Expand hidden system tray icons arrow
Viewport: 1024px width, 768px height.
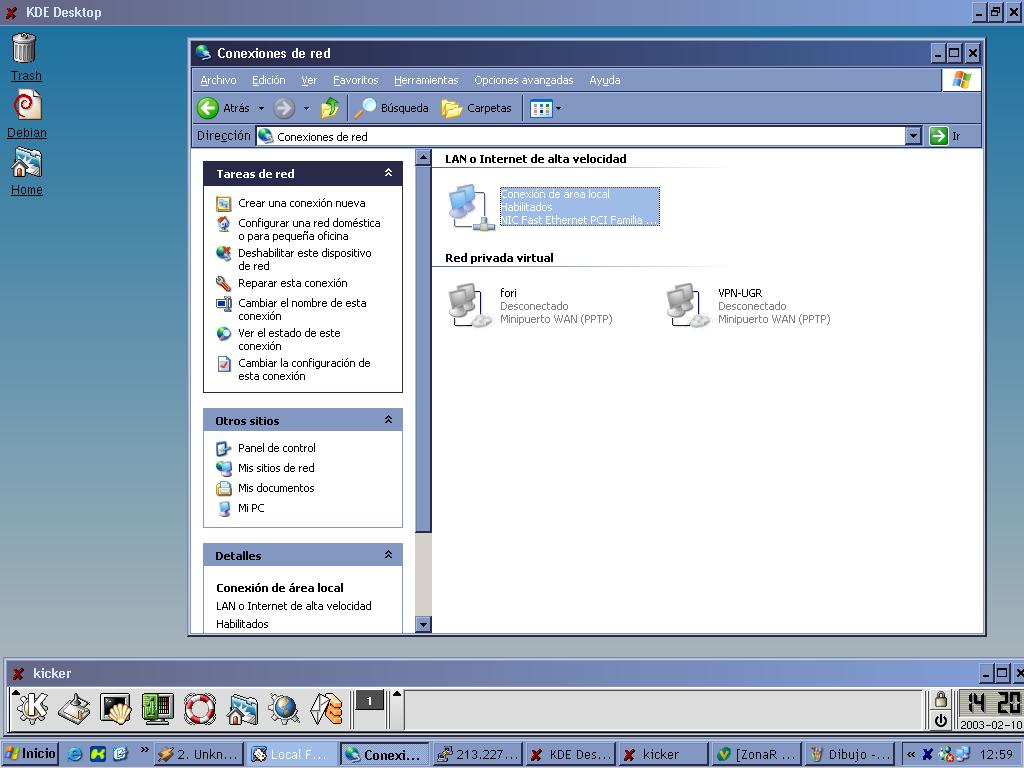[910, 754]
